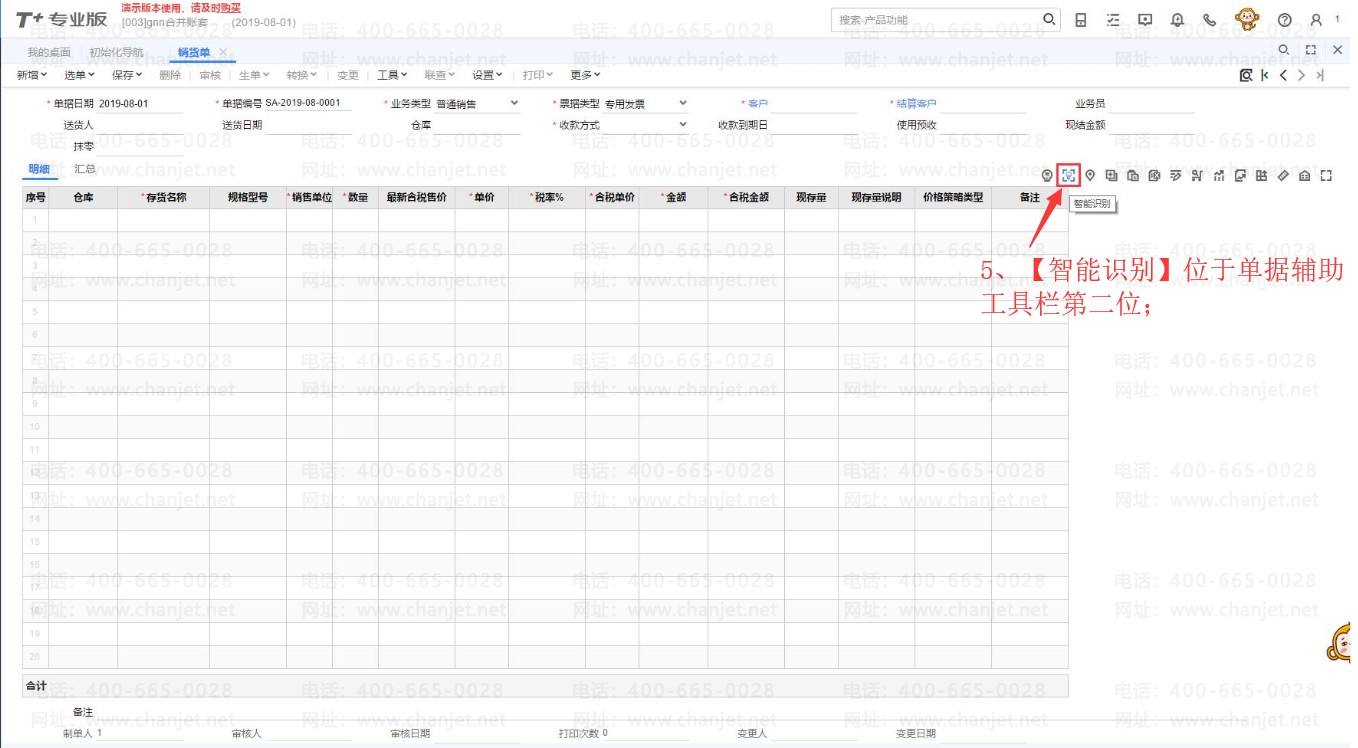
Task: Select the 销货单 tab
Action: tap(194, 52)
